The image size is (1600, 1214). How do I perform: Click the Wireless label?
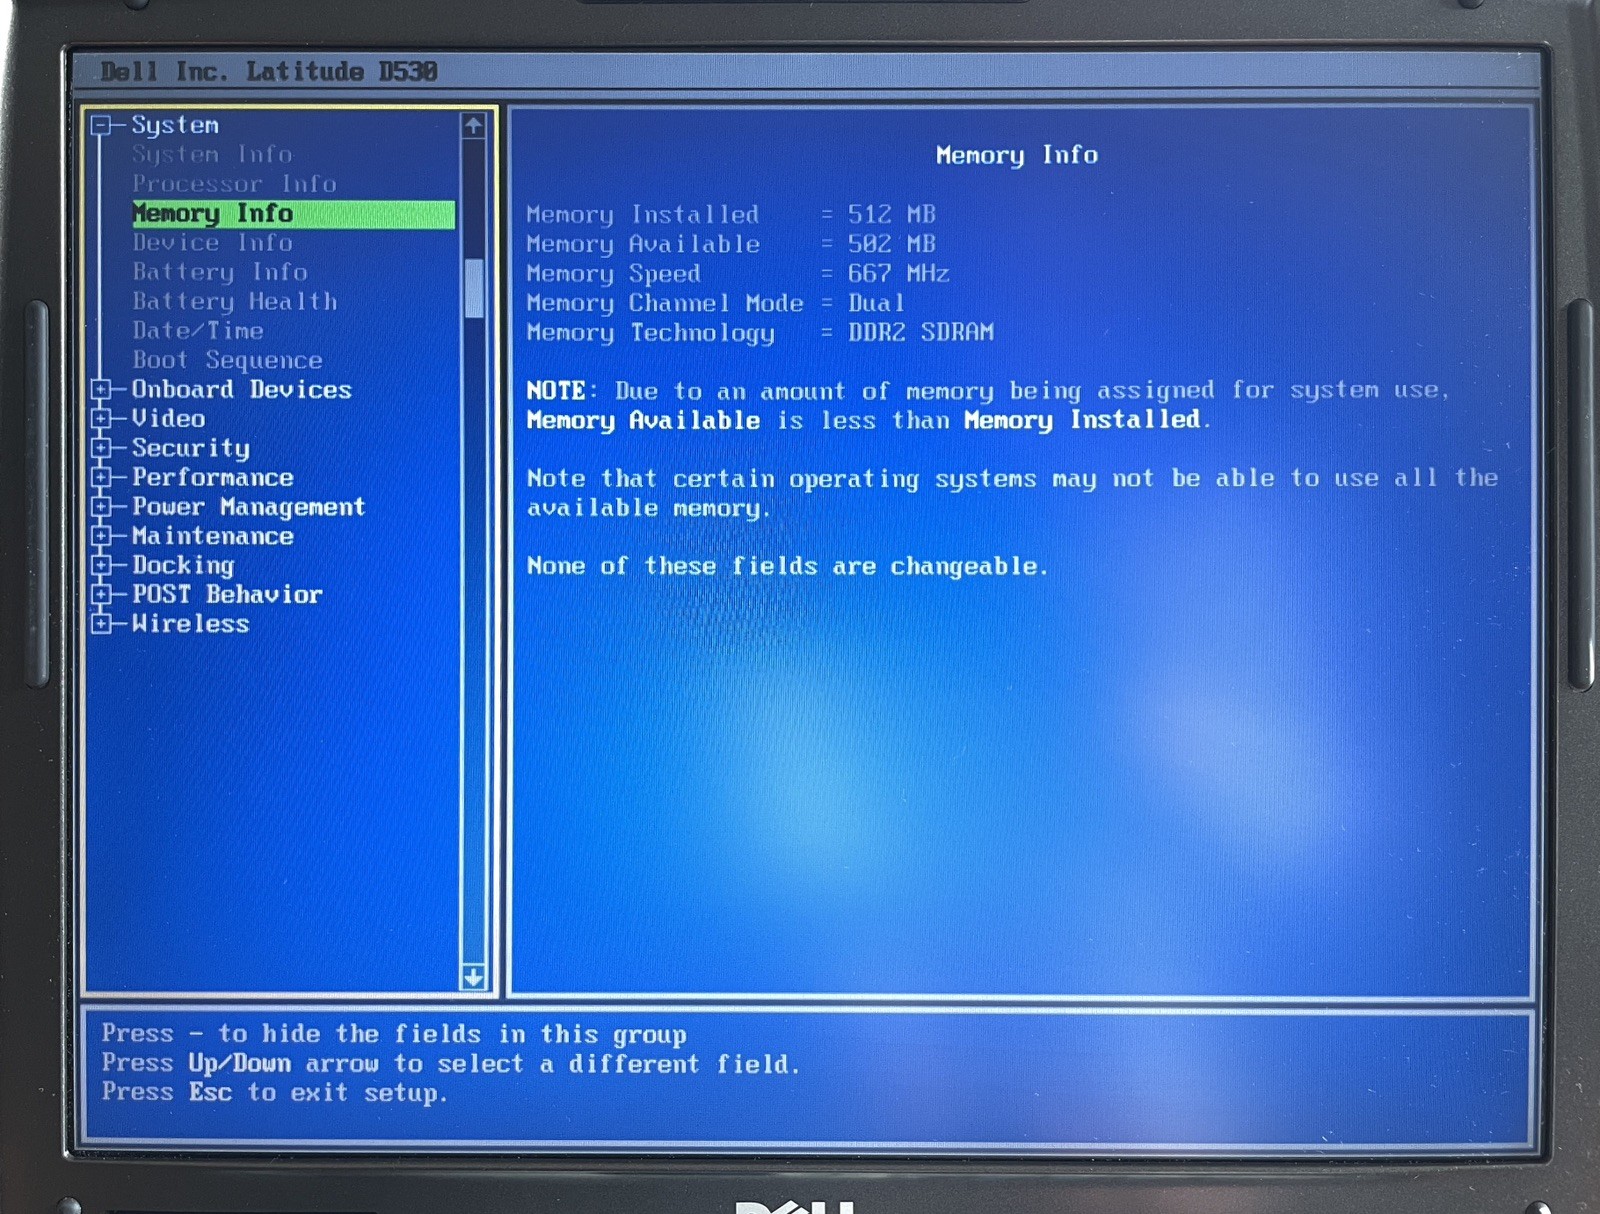[191, 624]
